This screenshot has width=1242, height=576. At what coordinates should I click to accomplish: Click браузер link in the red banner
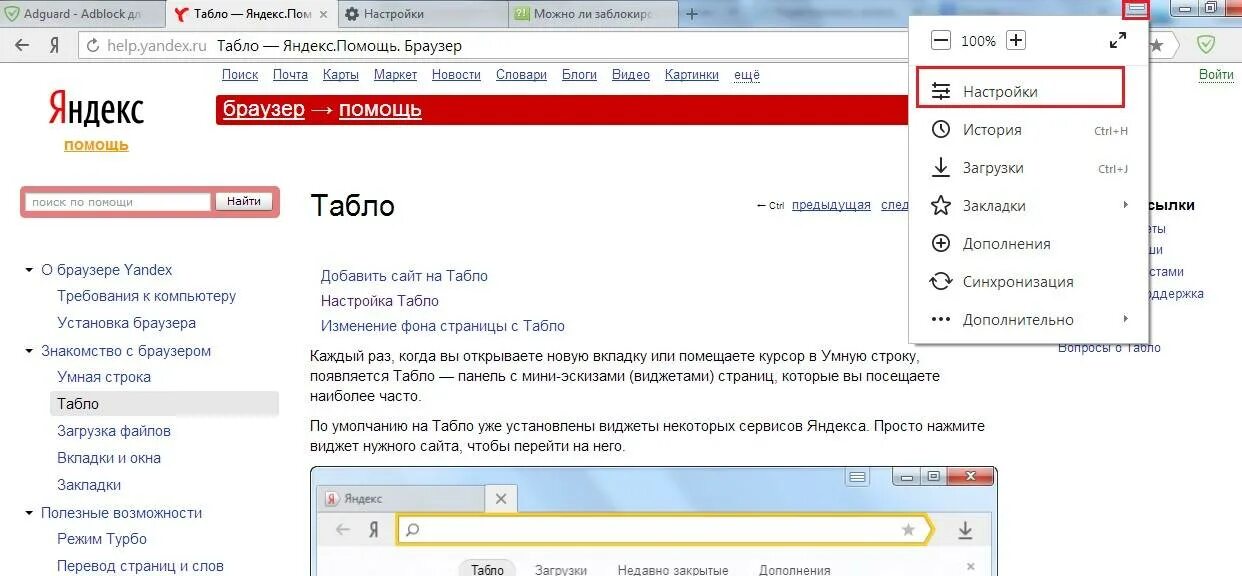(x=264, y=109)
